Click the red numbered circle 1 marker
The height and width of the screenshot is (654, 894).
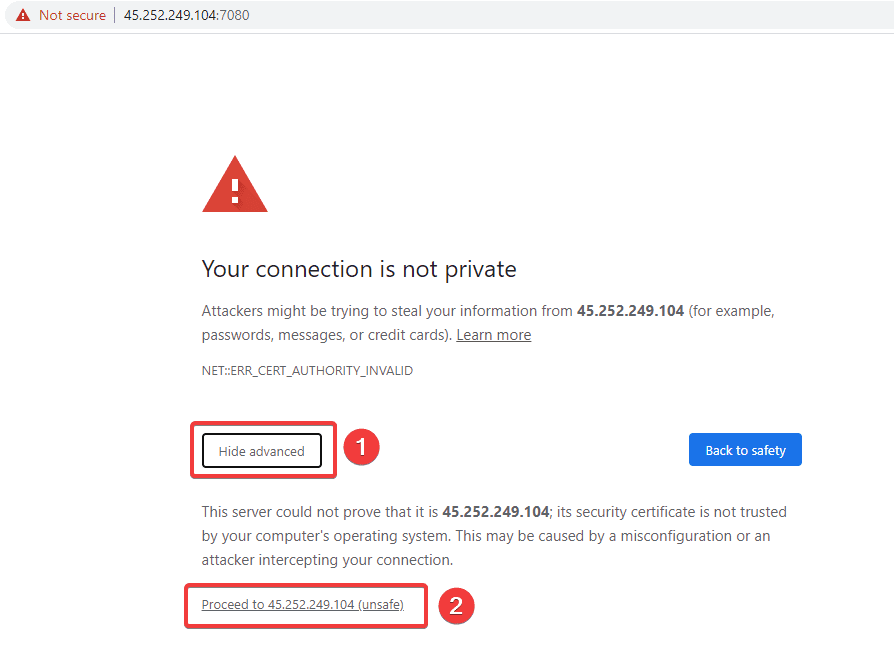[361, 448]
